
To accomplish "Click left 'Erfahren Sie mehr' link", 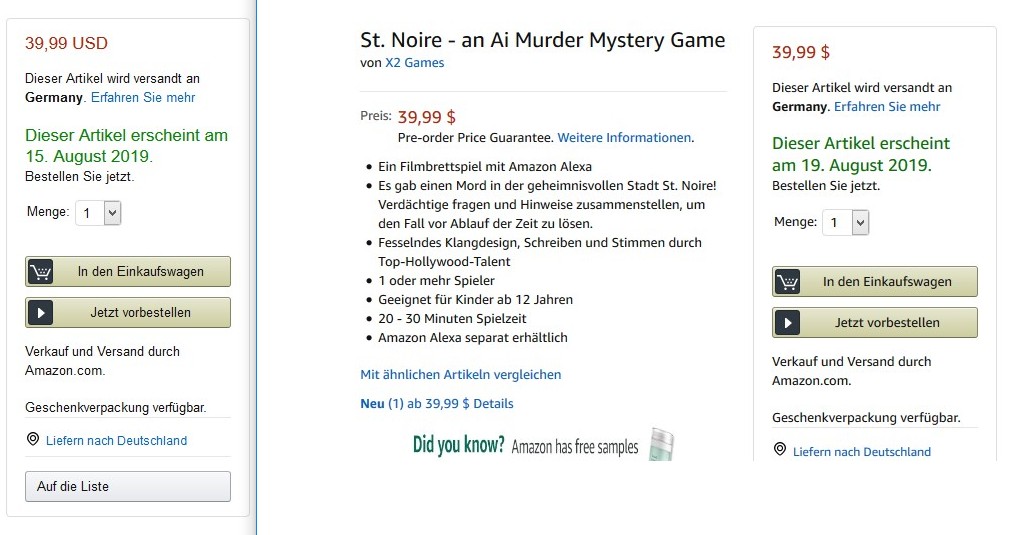I will pos(142,97).
